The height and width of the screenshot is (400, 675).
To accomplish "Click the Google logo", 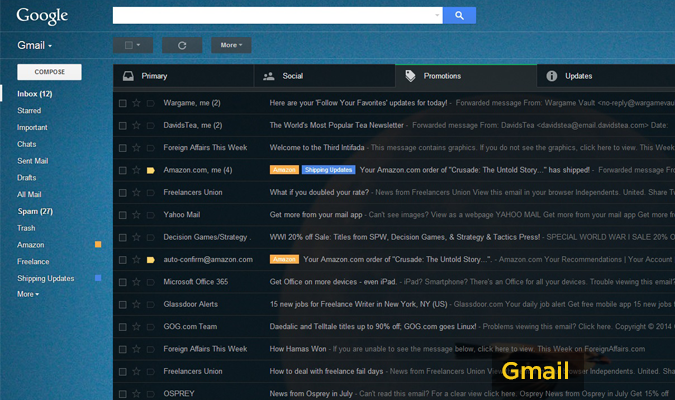I will pyautogui.click(x=42, y=16).
